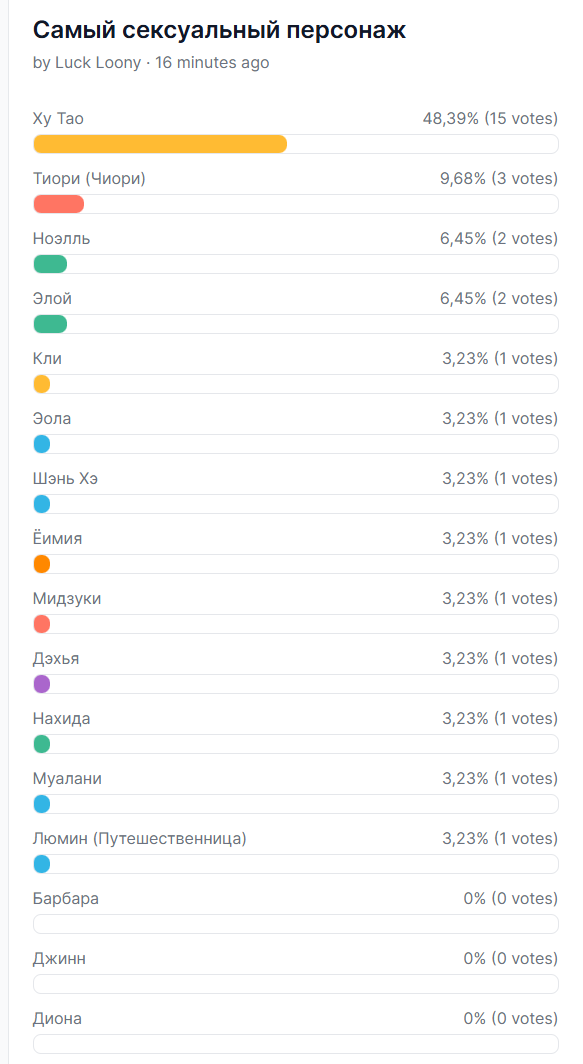
Task: Click the purple dot for Дэхья
Action: tap(41, 684)
